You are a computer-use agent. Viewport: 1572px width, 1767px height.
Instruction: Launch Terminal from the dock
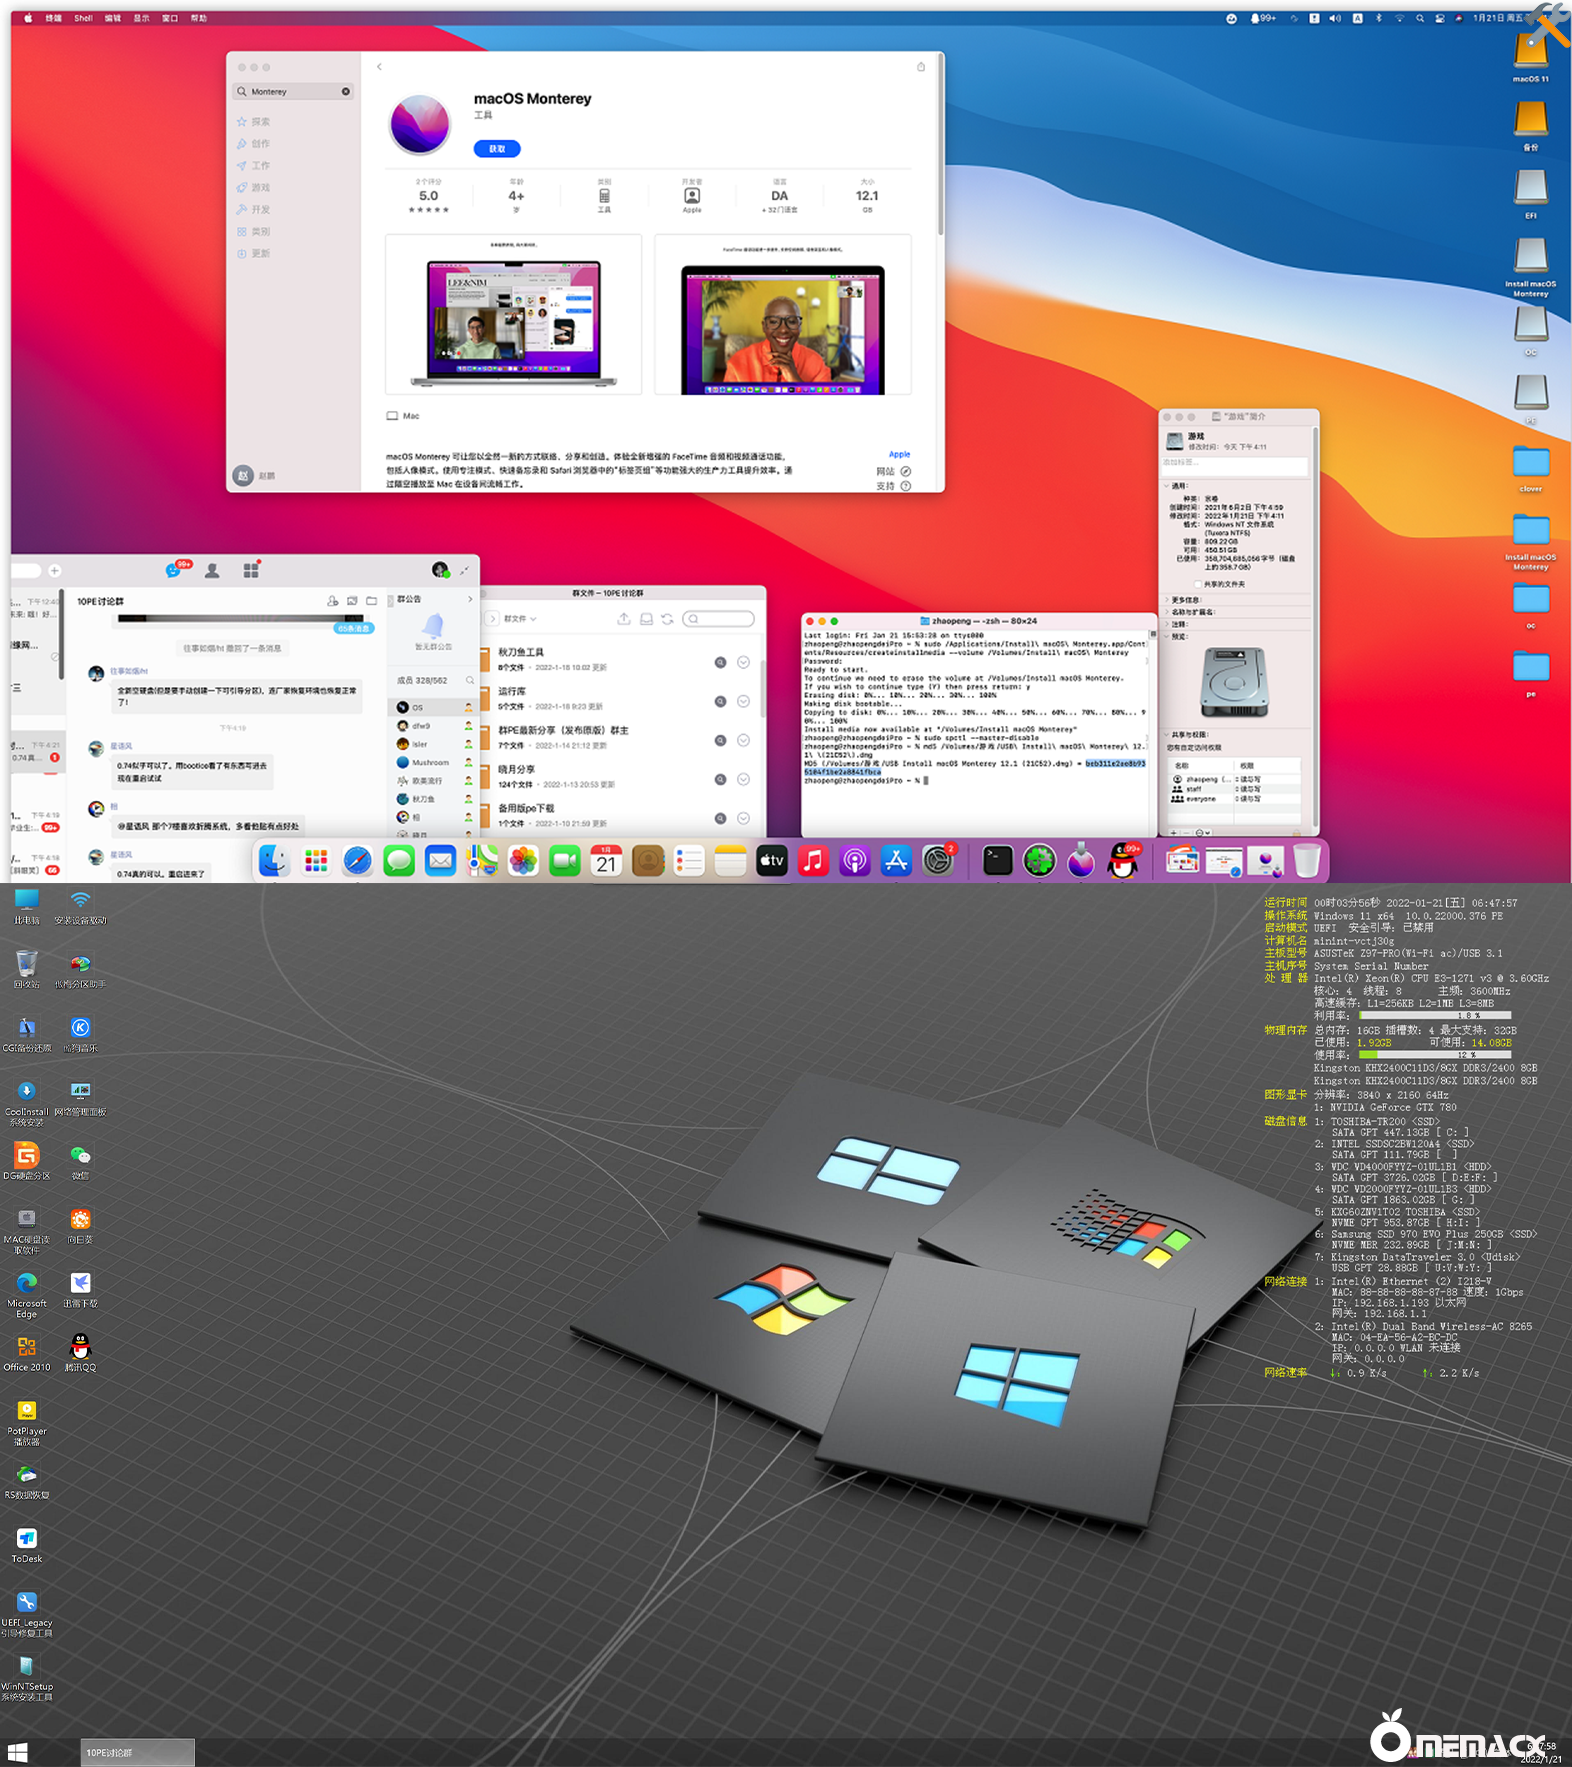coord(997,861)
